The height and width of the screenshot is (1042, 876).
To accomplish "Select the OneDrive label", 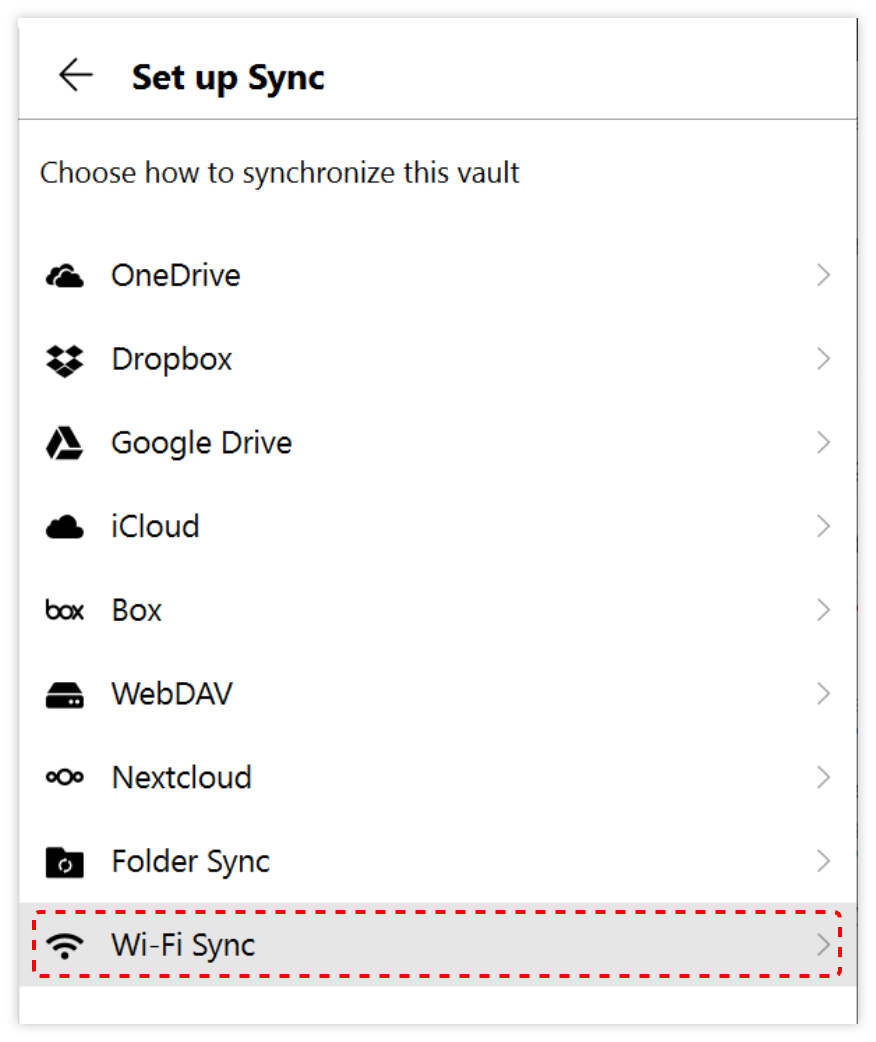I will pyautogui.click(x=175, y=275).
